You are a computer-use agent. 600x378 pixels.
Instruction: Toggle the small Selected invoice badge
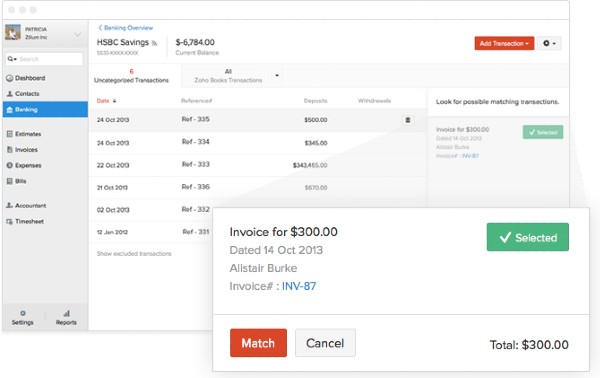click(543, 132)
